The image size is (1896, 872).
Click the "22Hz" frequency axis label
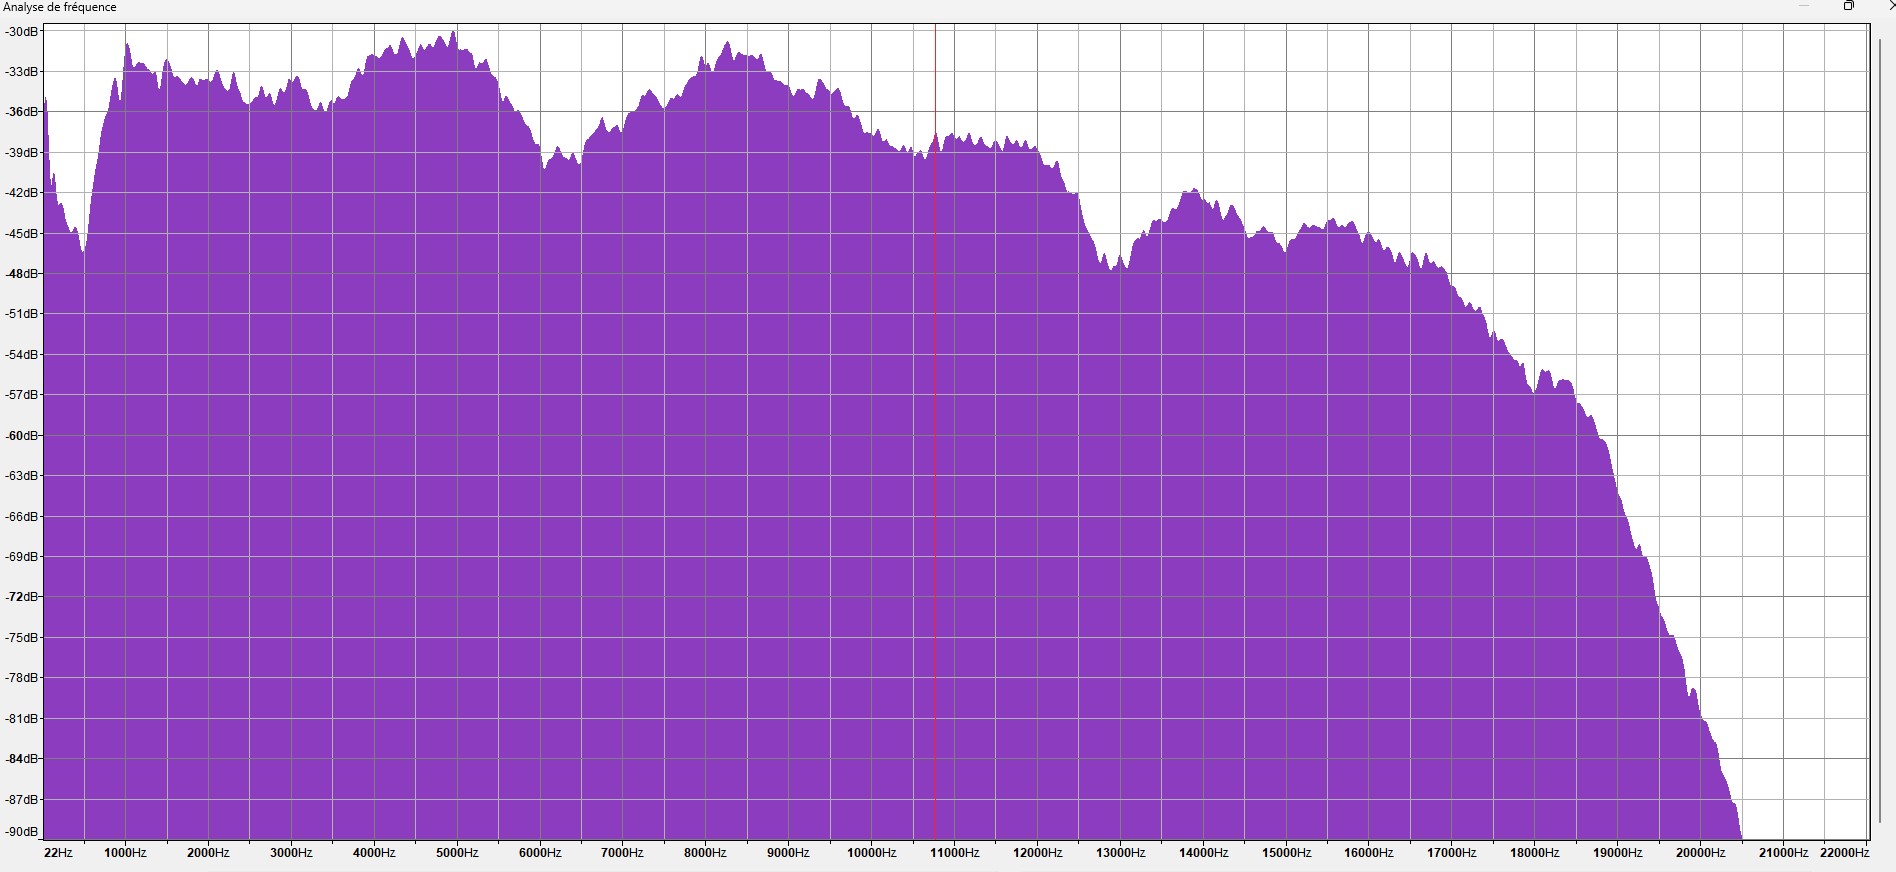click(x=59, y=853)
